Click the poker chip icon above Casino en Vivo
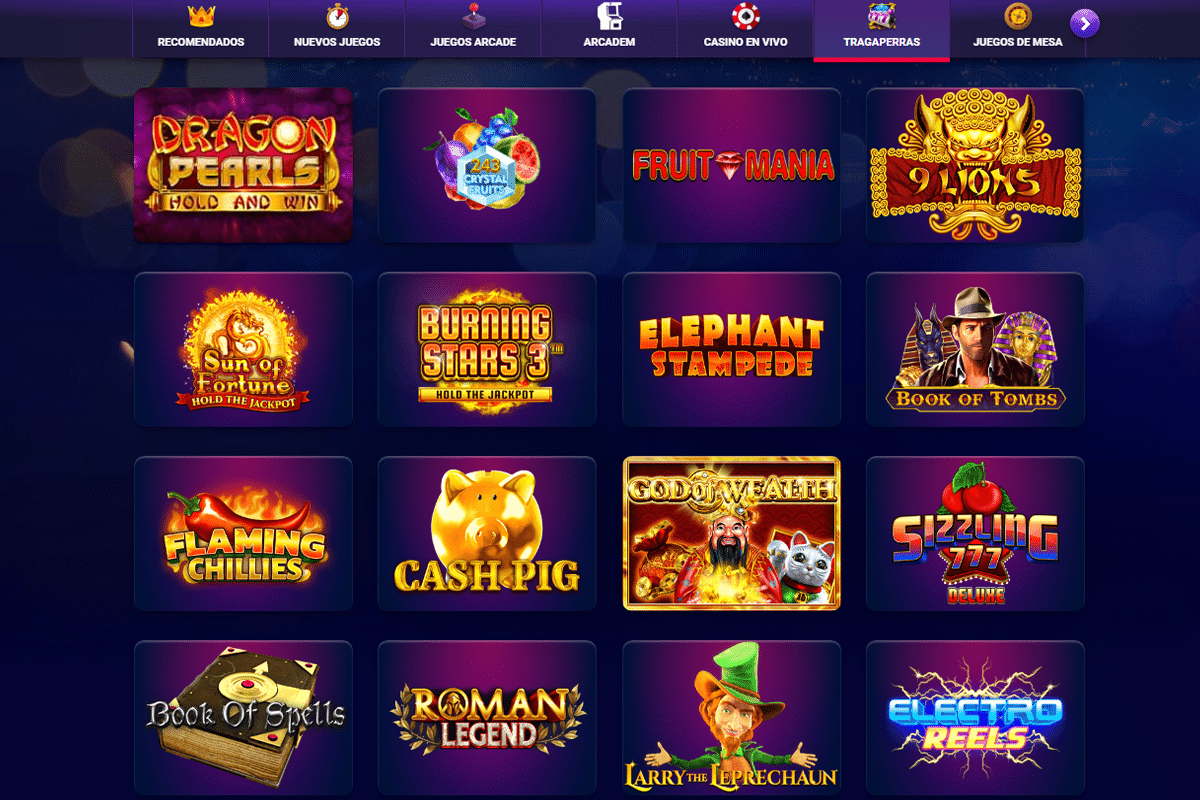The image size is (1200, 800). pos(745,16)
